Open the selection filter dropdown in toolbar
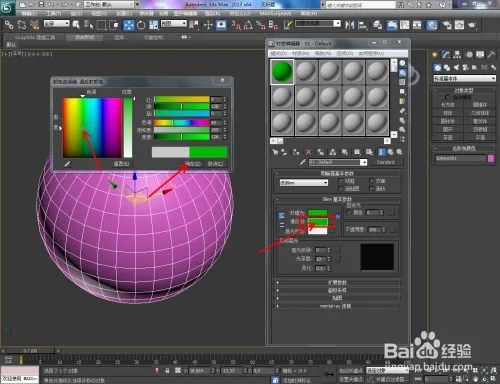The width and height of the screenshot is (500, 384). pos(57,23)
